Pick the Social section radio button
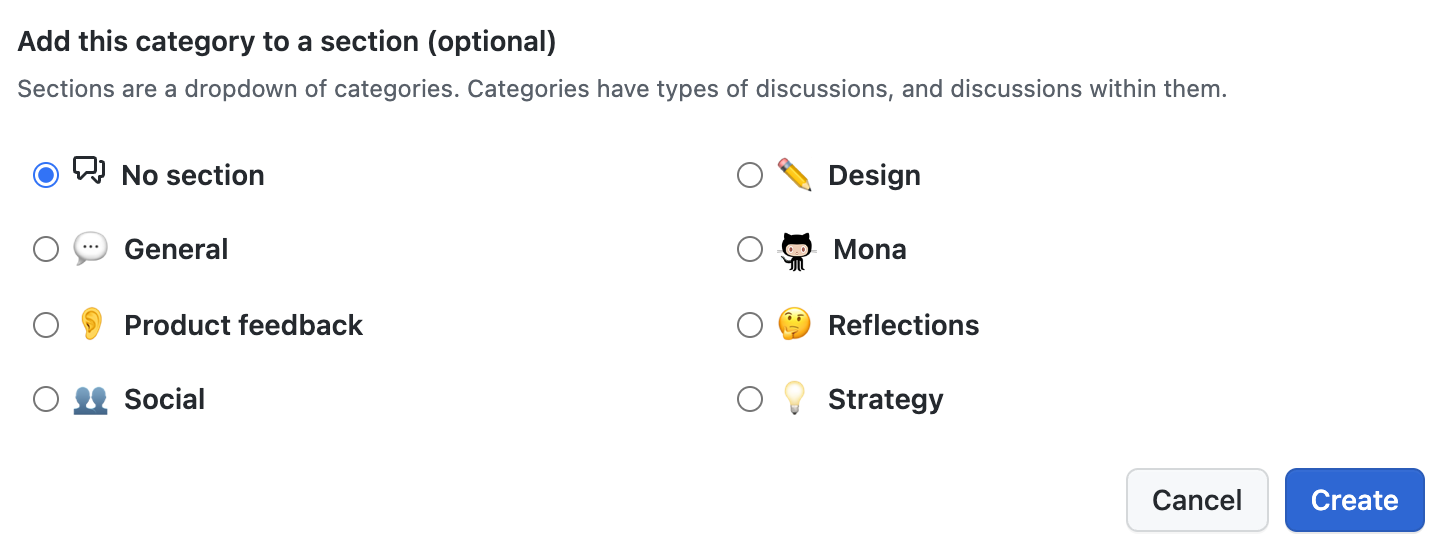The image size is (1442, 554). [46, 399]
